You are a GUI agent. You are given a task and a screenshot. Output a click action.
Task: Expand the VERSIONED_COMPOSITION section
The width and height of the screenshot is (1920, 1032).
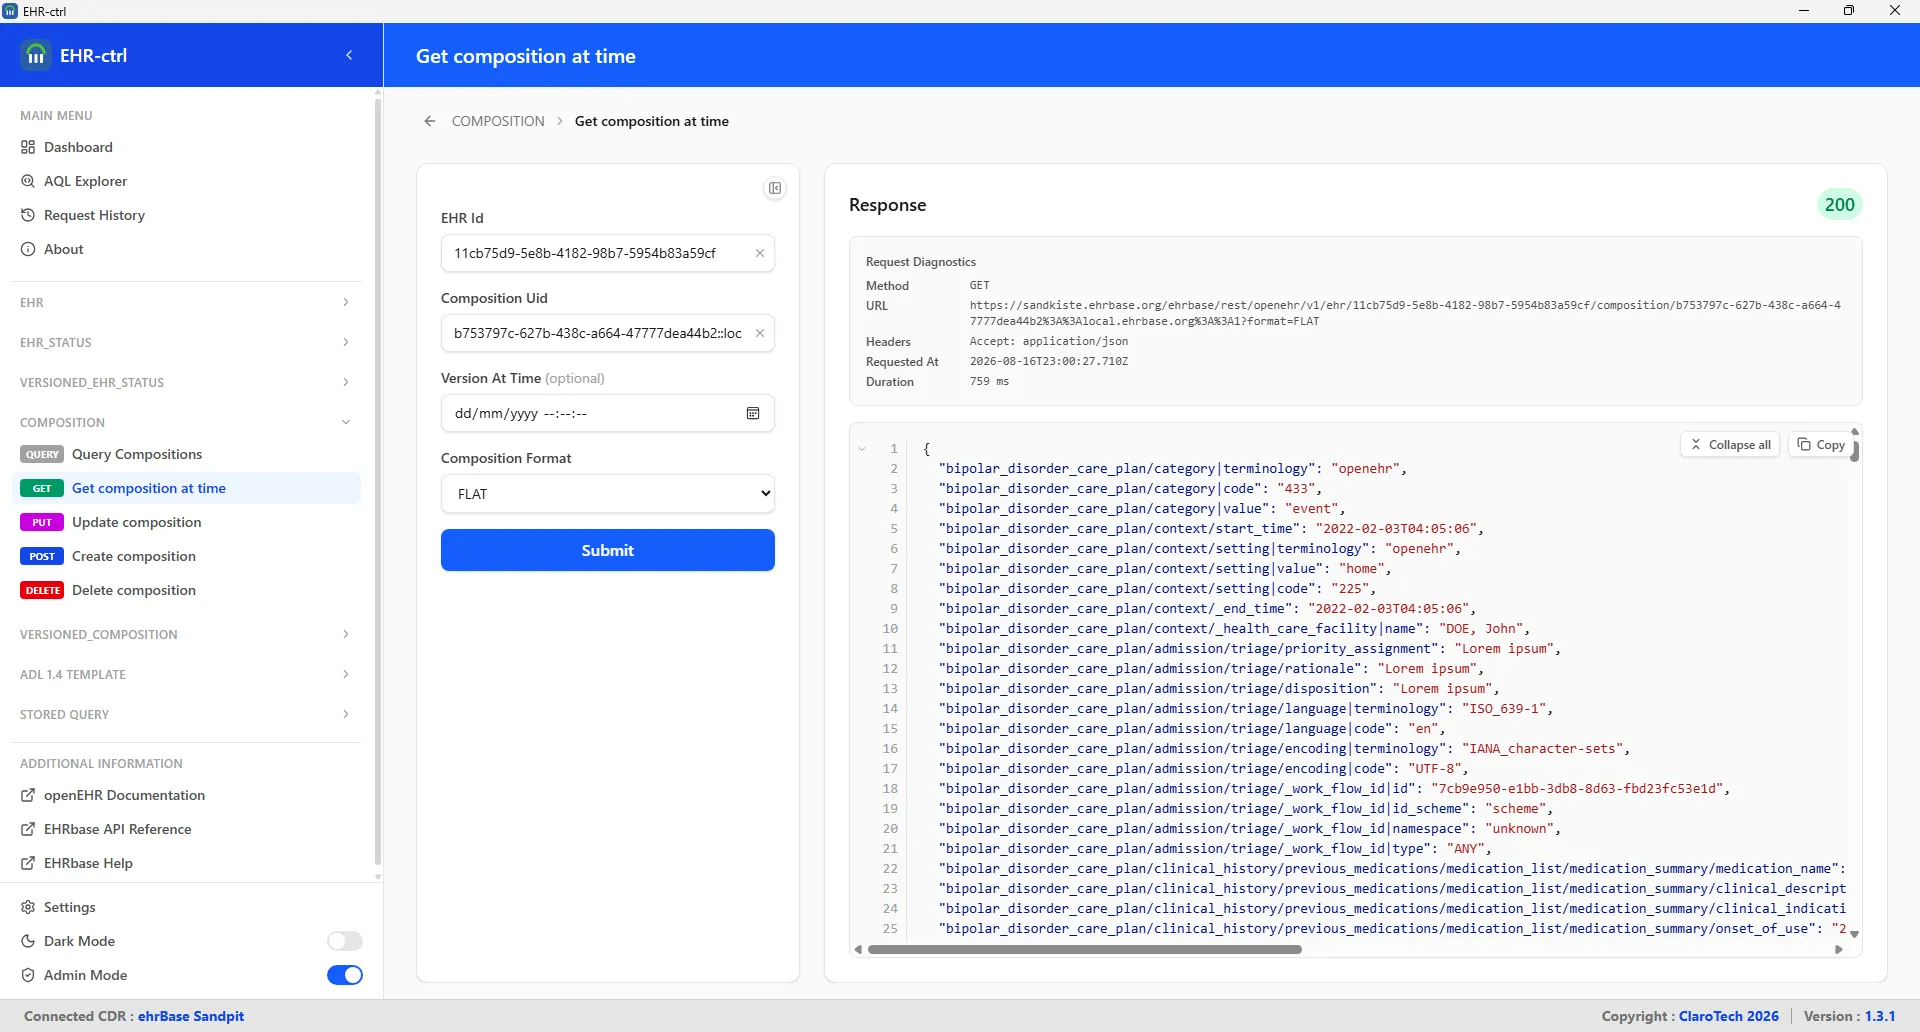(186, 634)
